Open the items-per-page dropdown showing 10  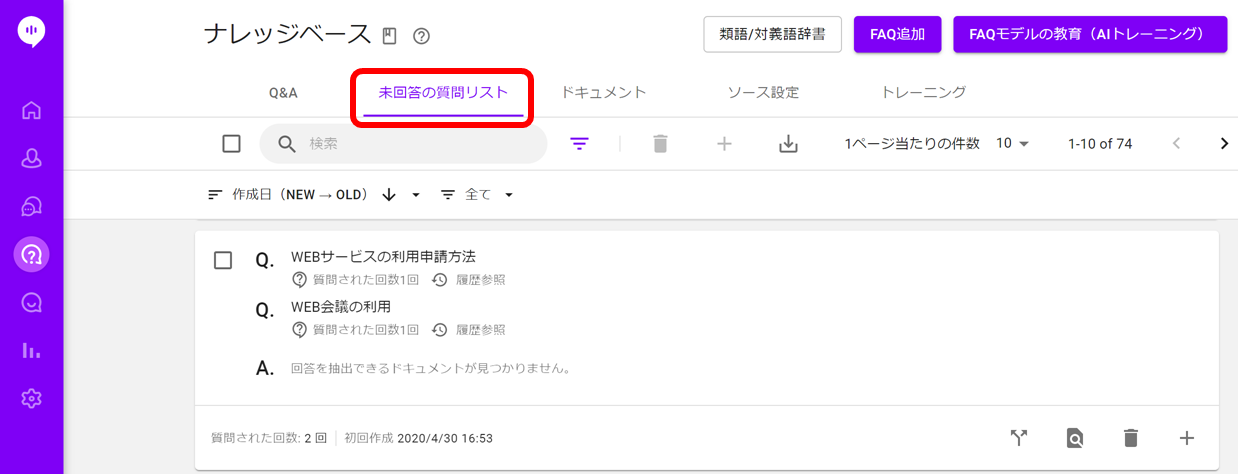click(1013, 144)
